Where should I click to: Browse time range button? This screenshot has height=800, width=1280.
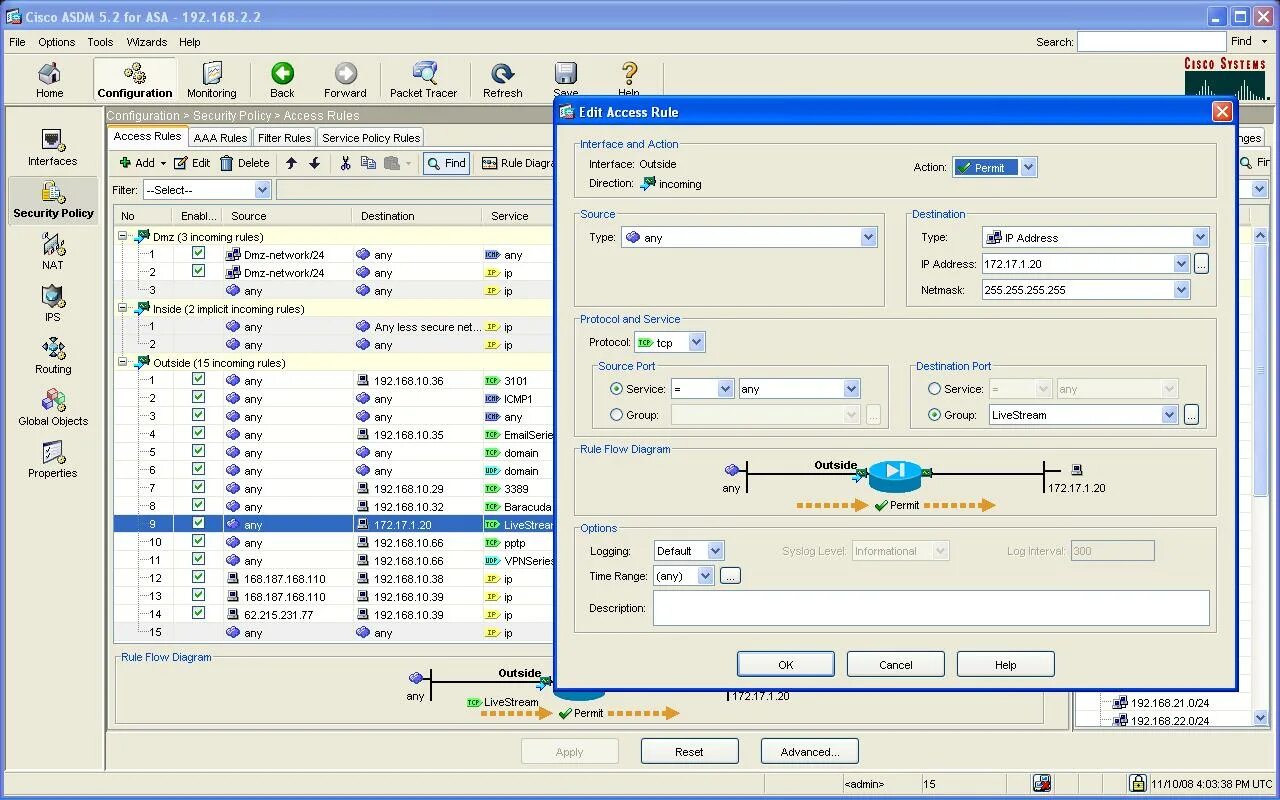(730, 576)
